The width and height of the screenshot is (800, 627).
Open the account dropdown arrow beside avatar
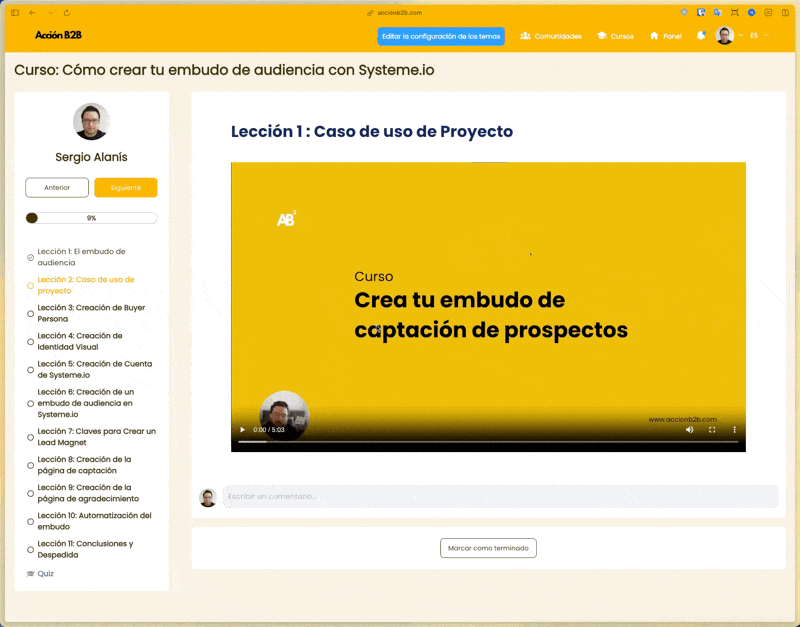pyautogui.click(x=741, y=36)
